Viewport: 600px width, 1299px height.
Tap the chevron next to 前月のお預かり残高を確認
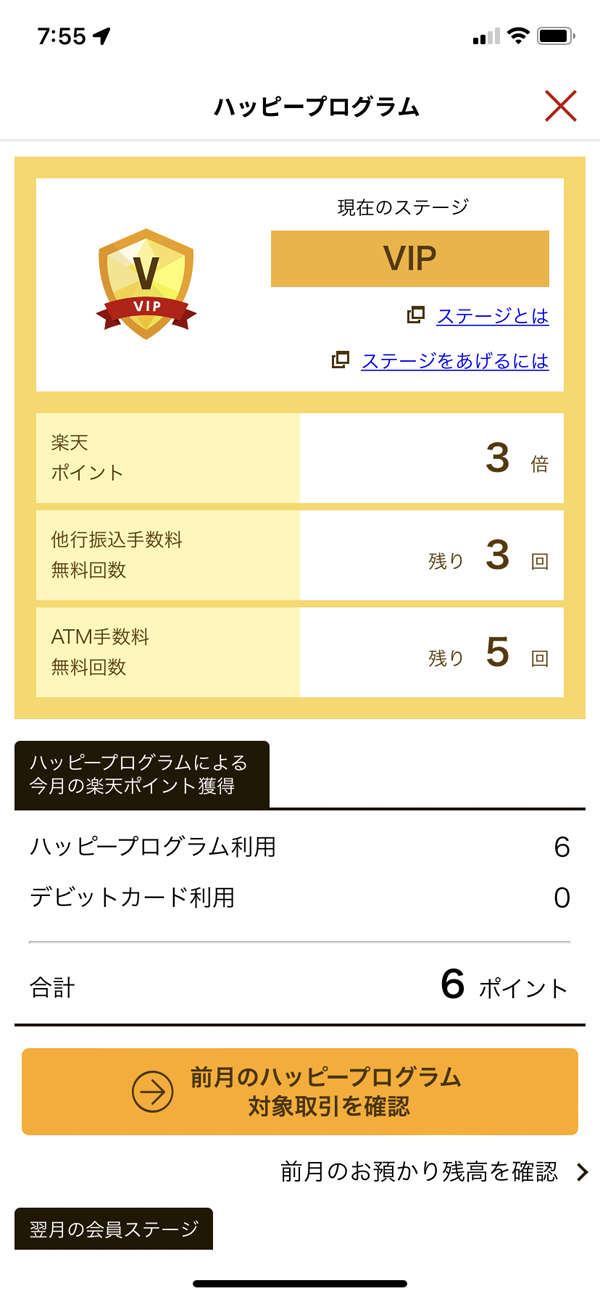tap(583, 1173)
